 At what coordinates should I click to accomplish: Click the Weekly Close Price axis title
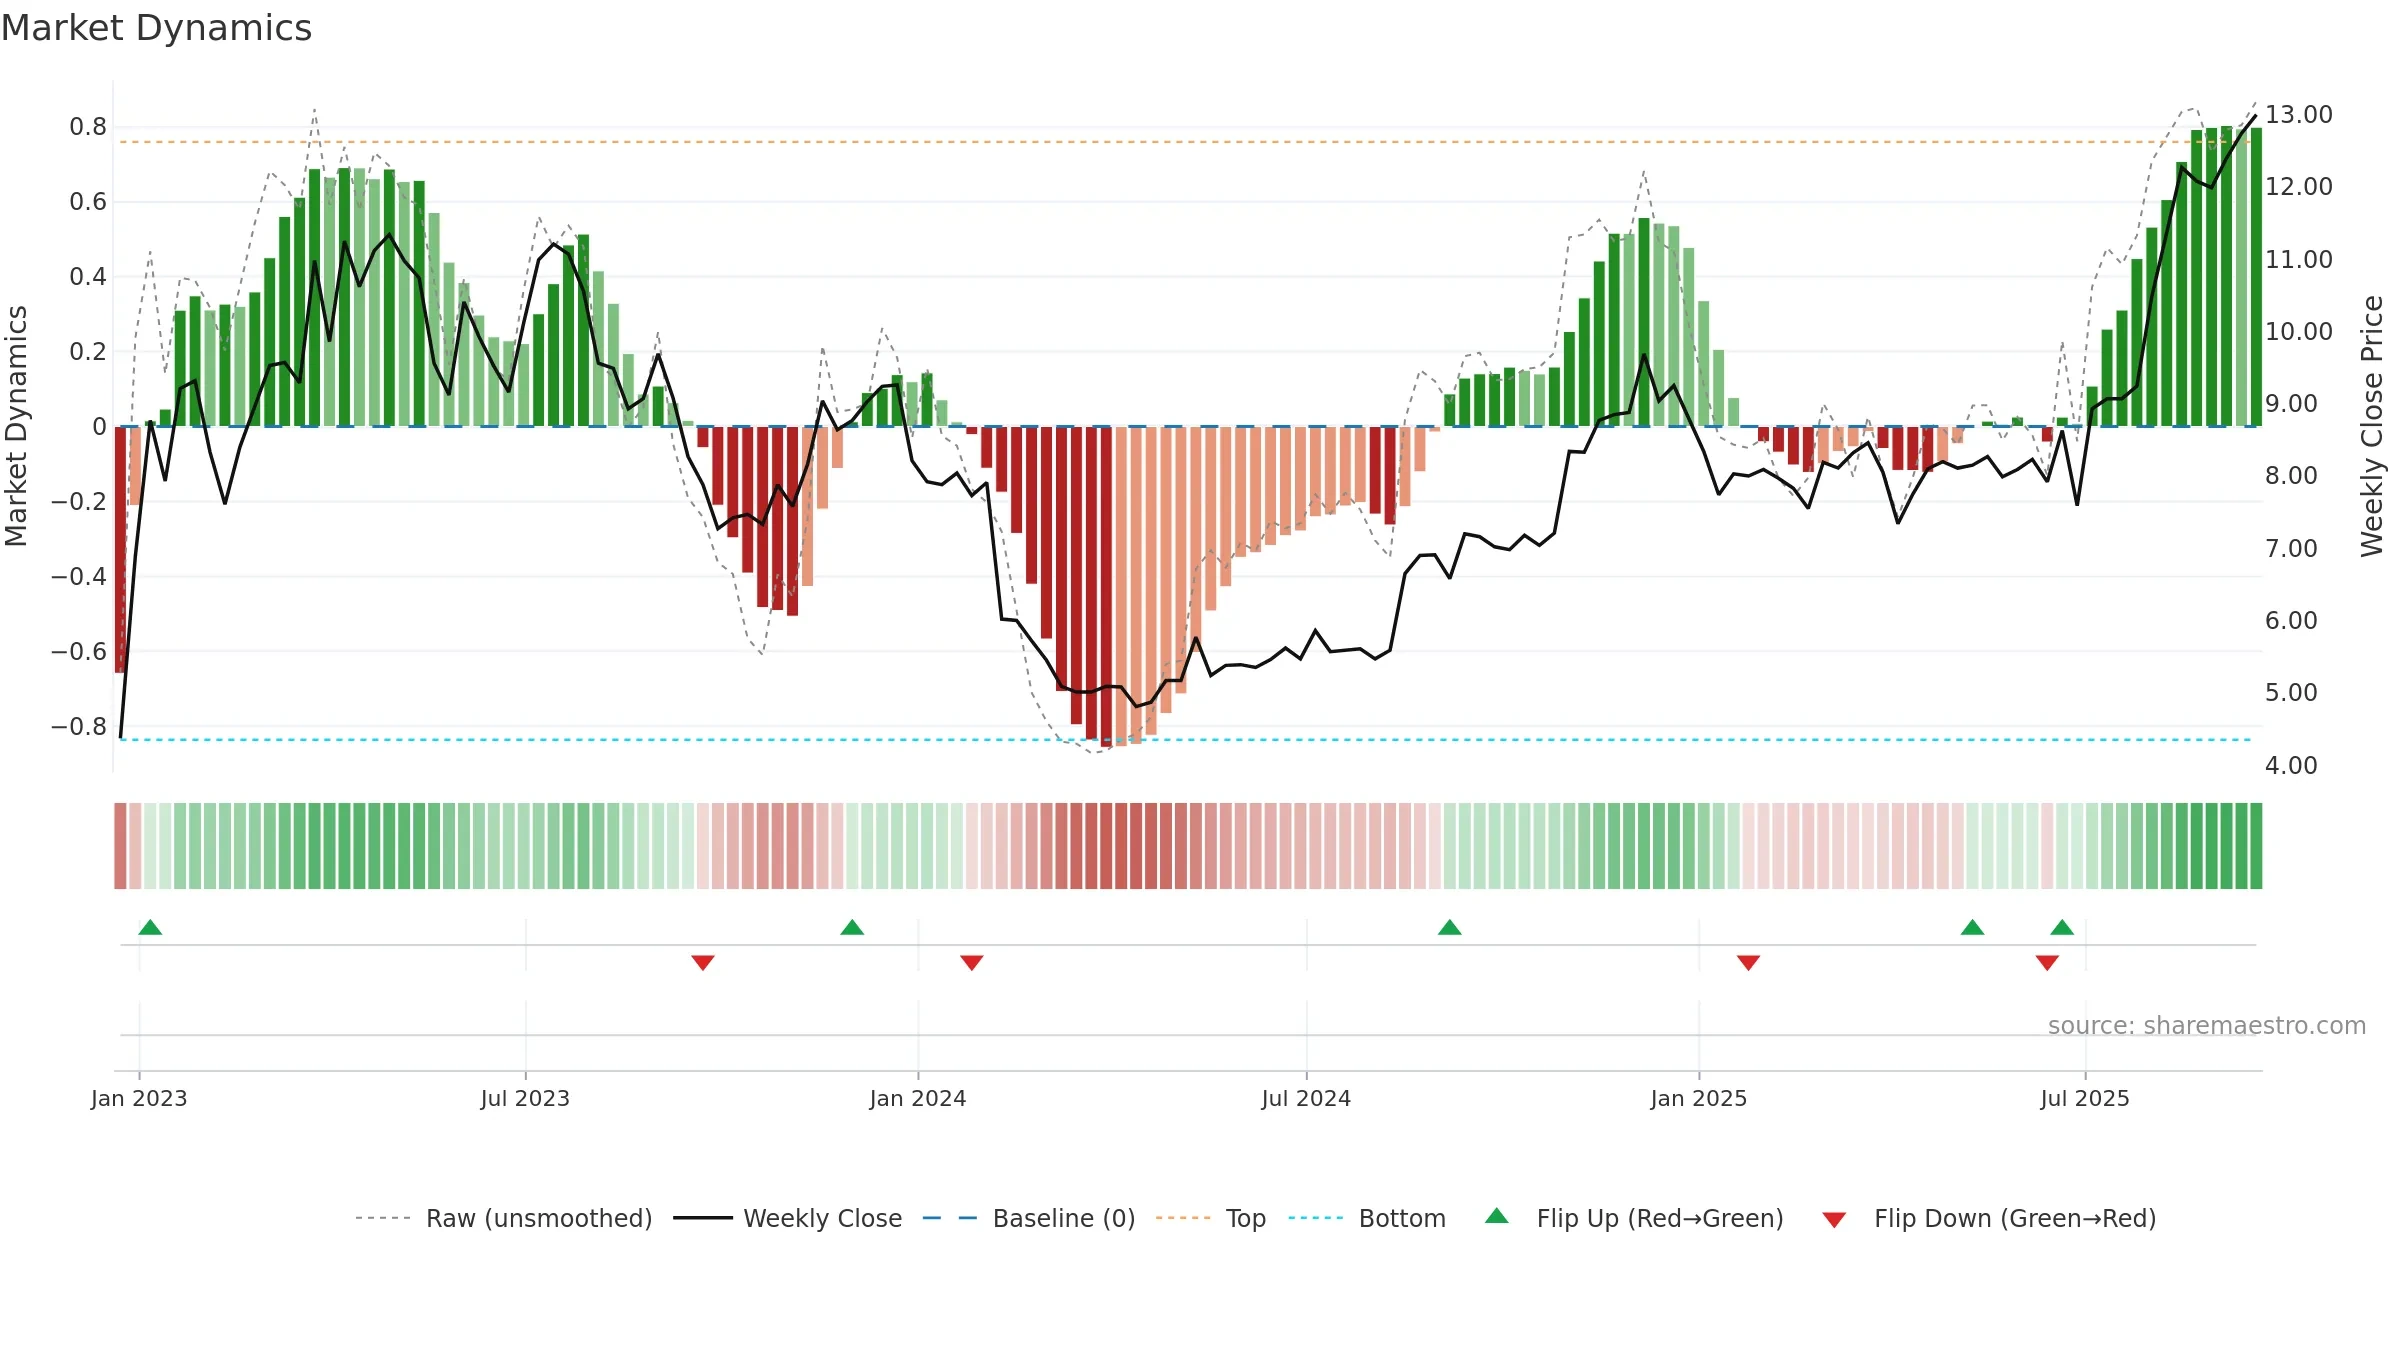(2372, 426)
